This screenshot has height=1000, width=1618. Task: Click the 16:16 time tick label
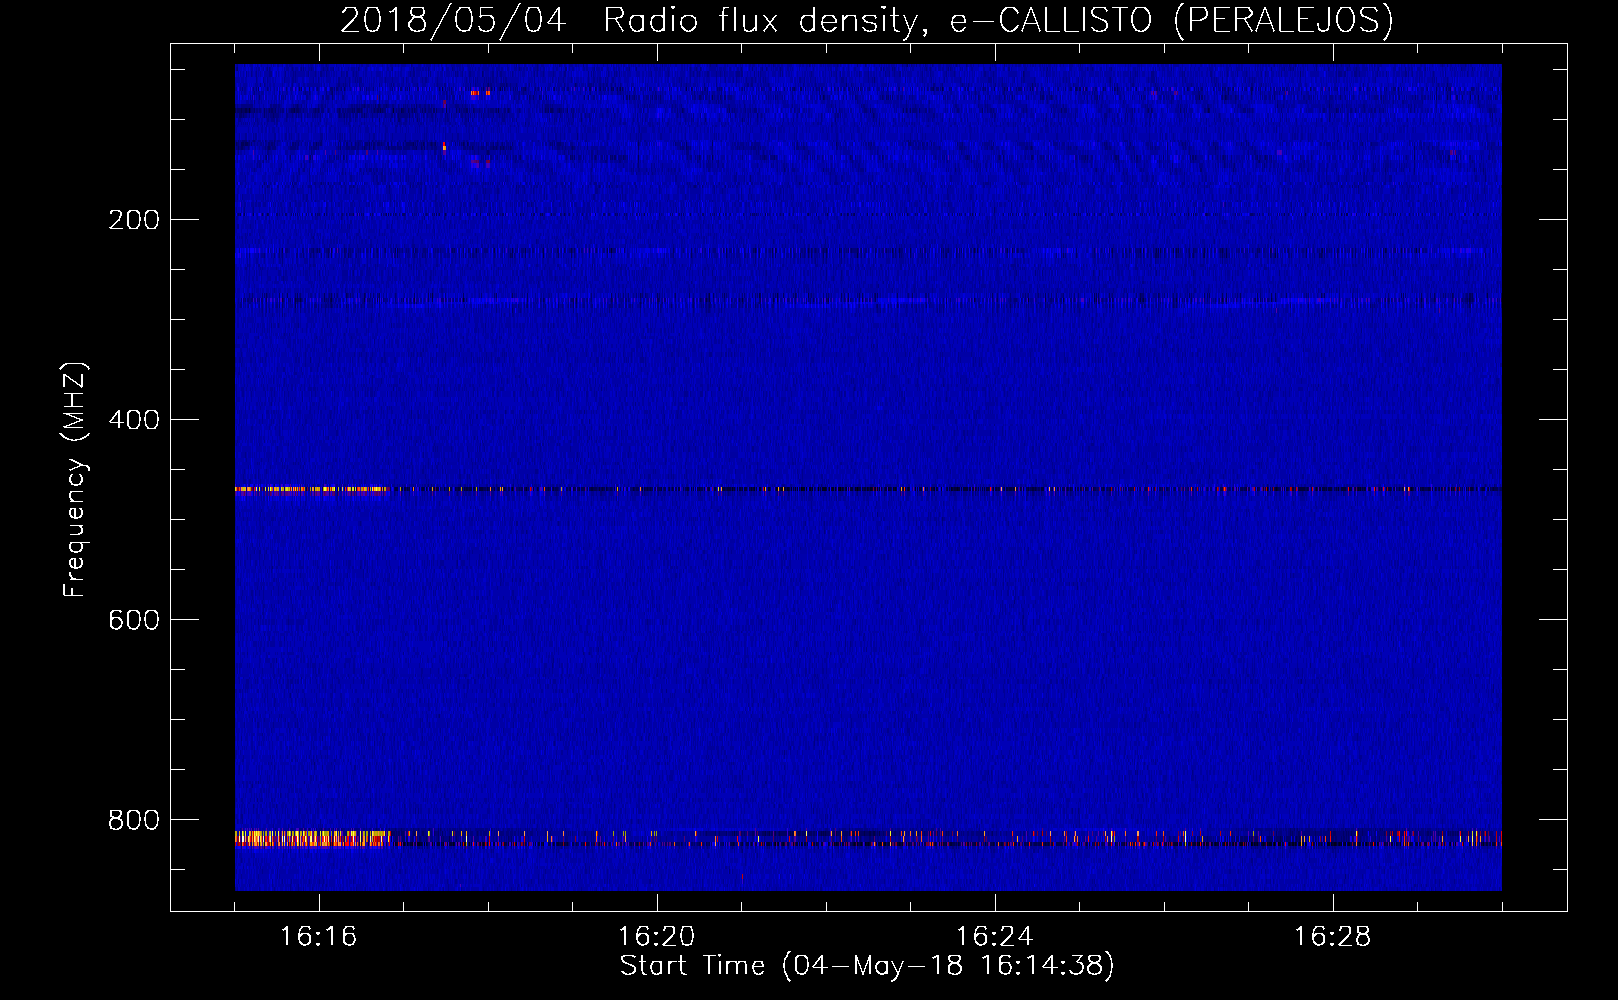coord(319,937)
